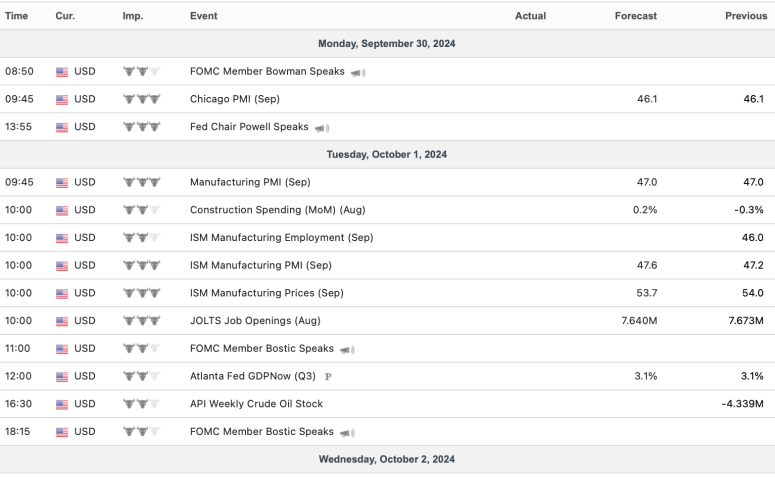Click ISM Manufacturing PMI forecast 47.6
Screen dimensions: 775x477
click(647, 265)
